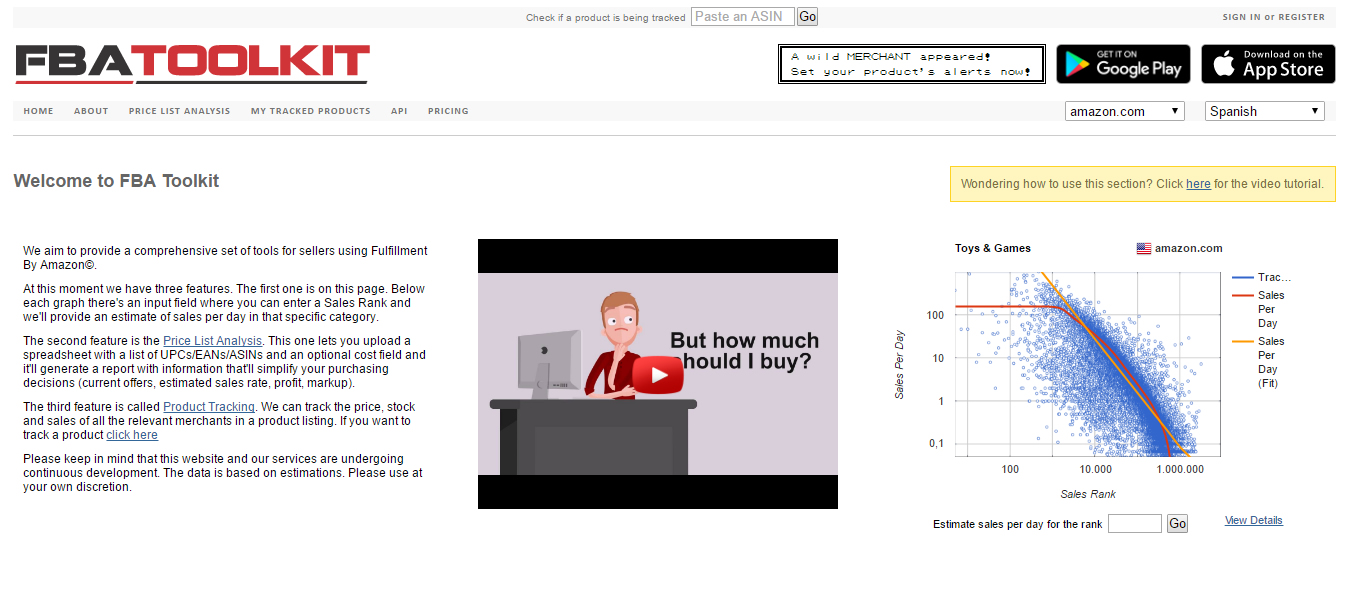
Task: Click the blue Trac… legend swatch
Action: coord(1243,277)
